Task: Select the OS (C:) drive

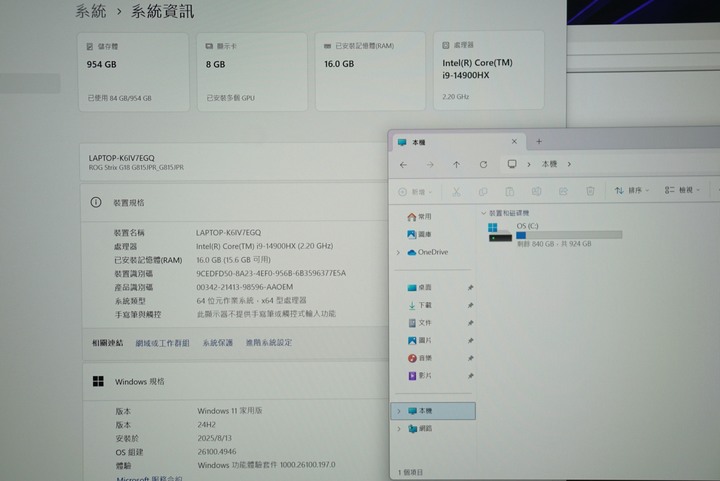Action: tap(555, 234)
